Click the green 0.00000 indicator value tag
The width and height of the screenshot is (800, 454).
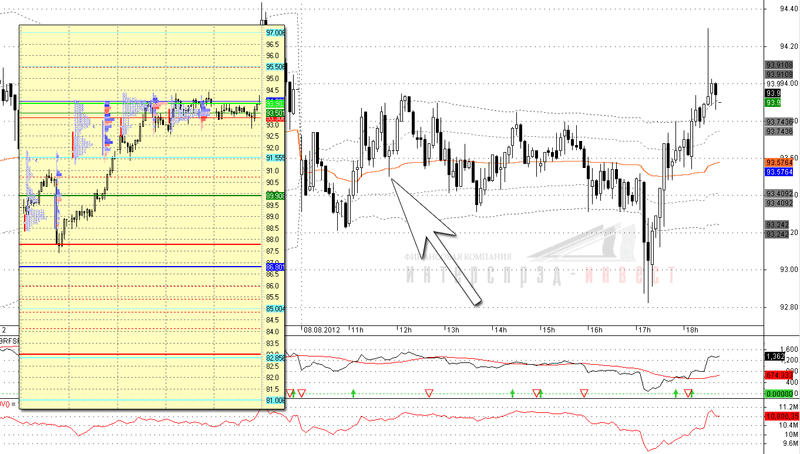[x=779, y=393]
